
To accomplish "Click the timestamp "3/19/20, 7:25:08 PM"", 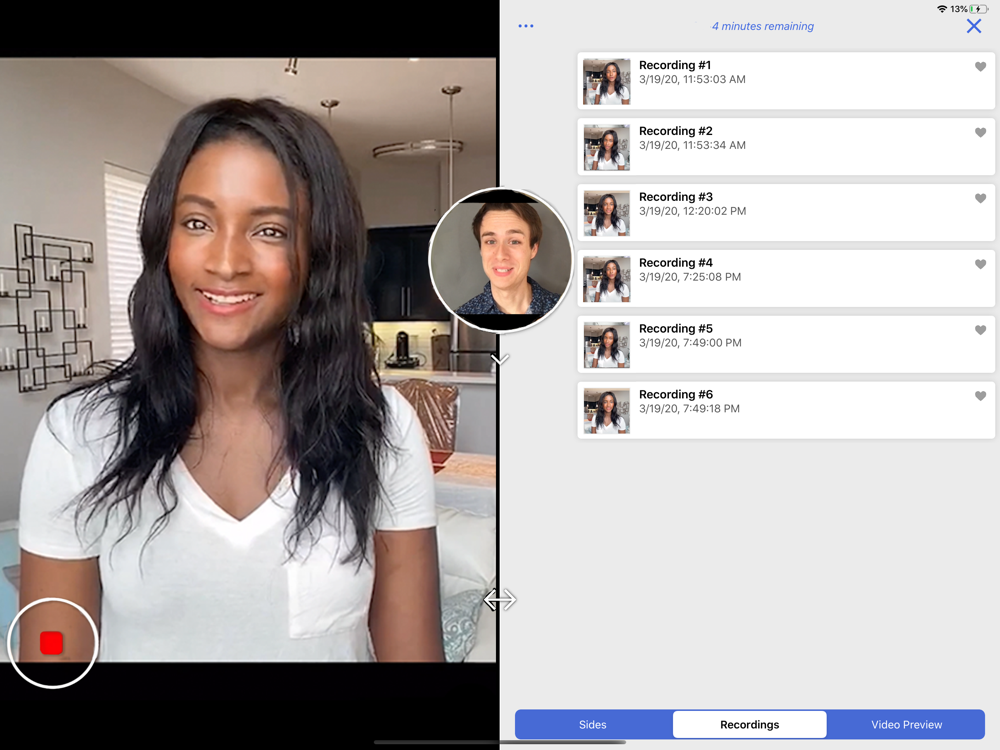I will click(690, 277).
